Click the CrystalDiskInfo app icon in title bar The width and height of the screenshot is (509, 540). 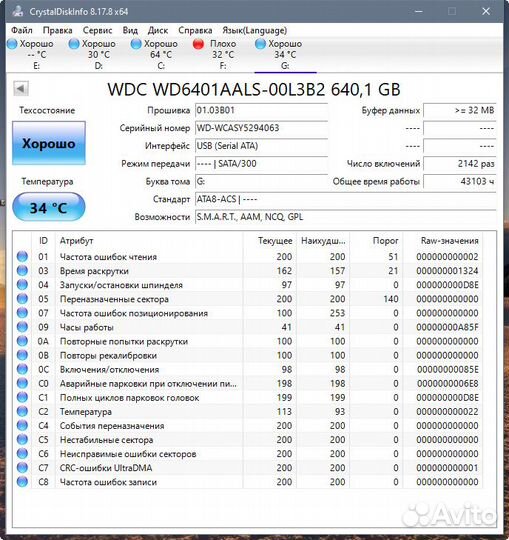coord(18,11)
